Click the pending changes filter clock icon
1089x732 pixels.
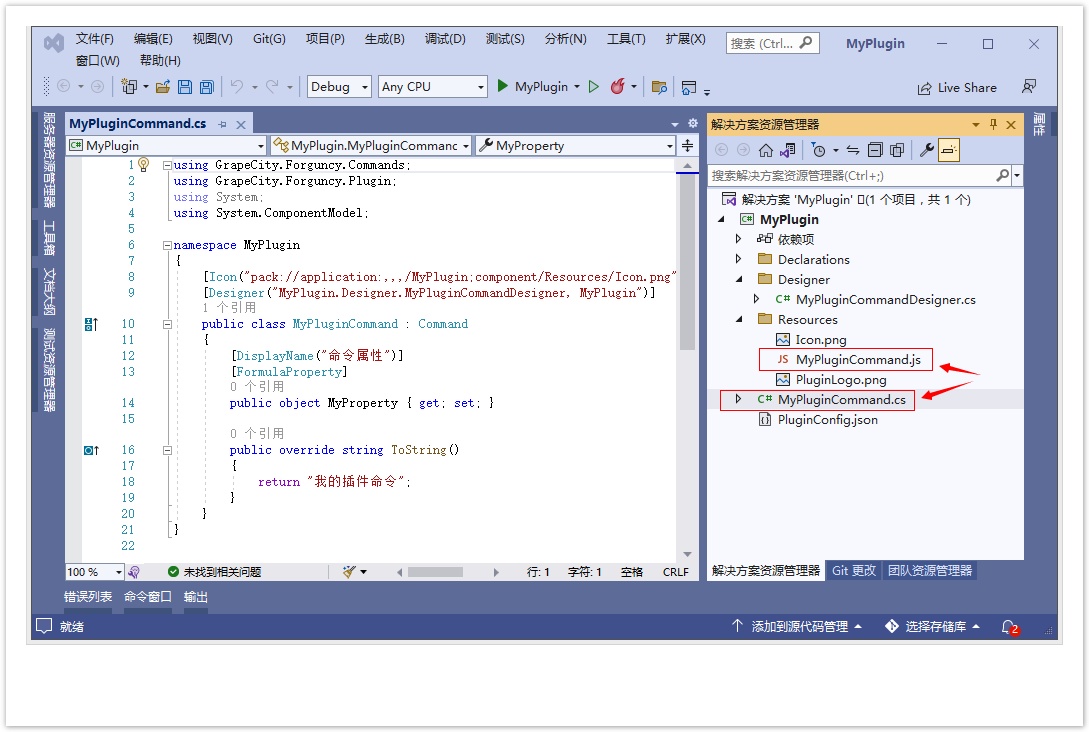click(x=819, y=150)
